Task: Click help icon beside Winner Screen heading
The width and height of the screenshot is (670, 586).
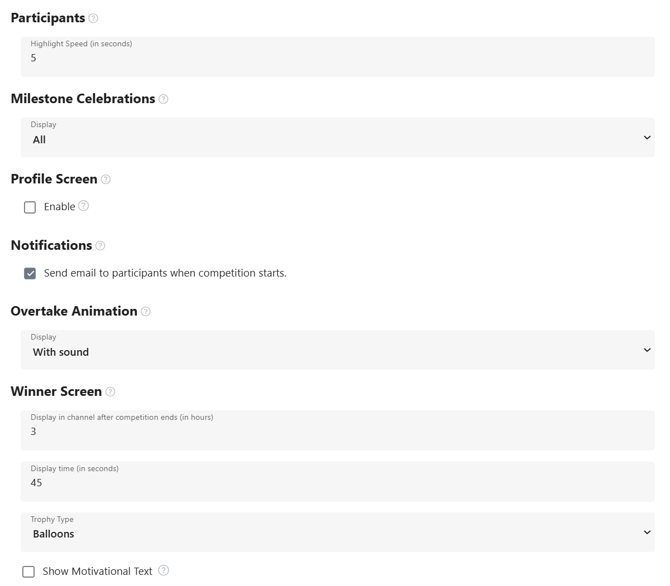Action: 110,392
